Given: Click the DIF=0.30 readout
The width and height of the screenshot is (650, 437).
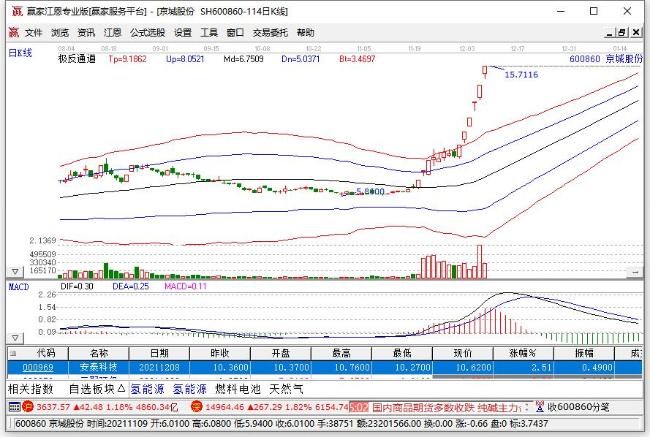Looking at the screenshot, I should click(x=77, y=286).
